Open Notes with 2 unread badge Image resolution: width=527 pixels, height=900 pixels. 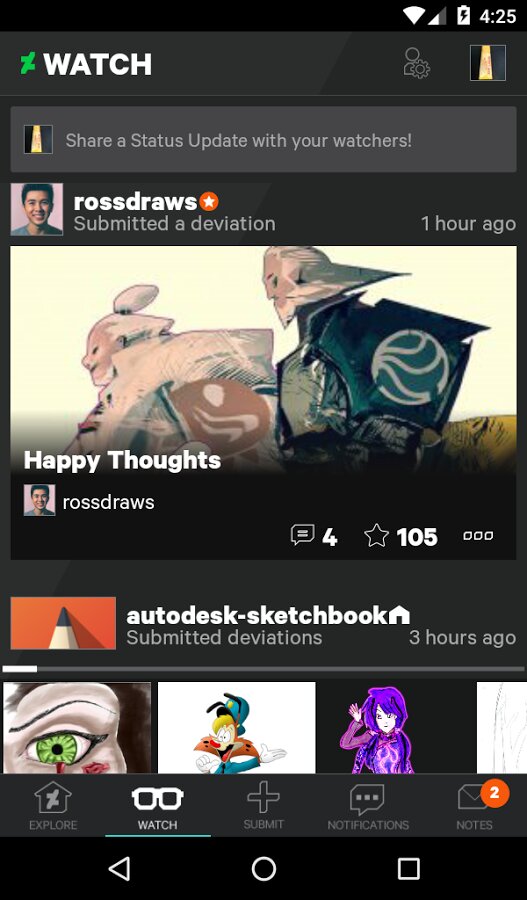[x=474, y=806]
